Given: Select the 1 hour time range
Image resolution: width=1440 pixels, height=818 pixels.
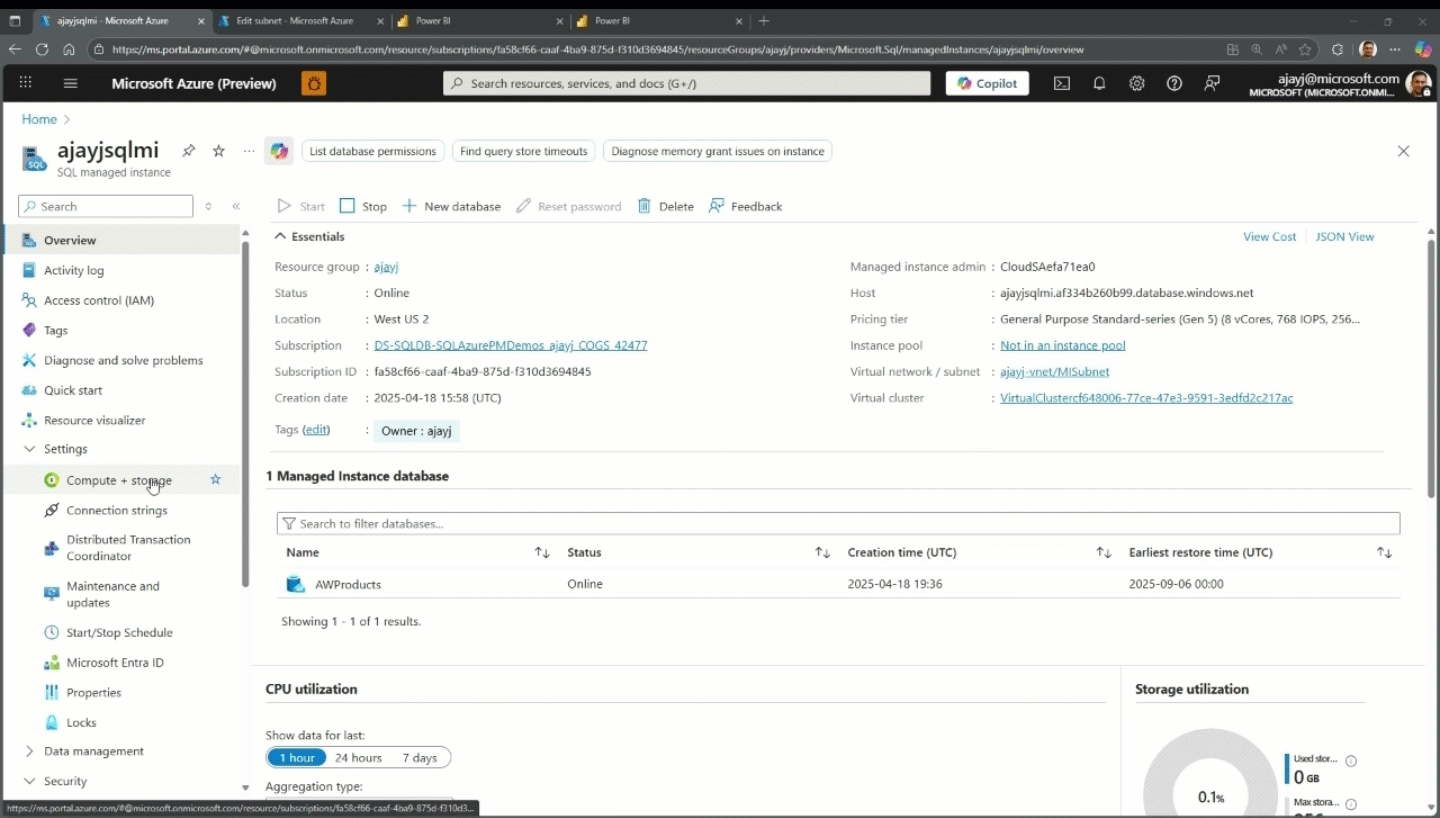Looking at the screenshot, I should [x=297, y=757].
